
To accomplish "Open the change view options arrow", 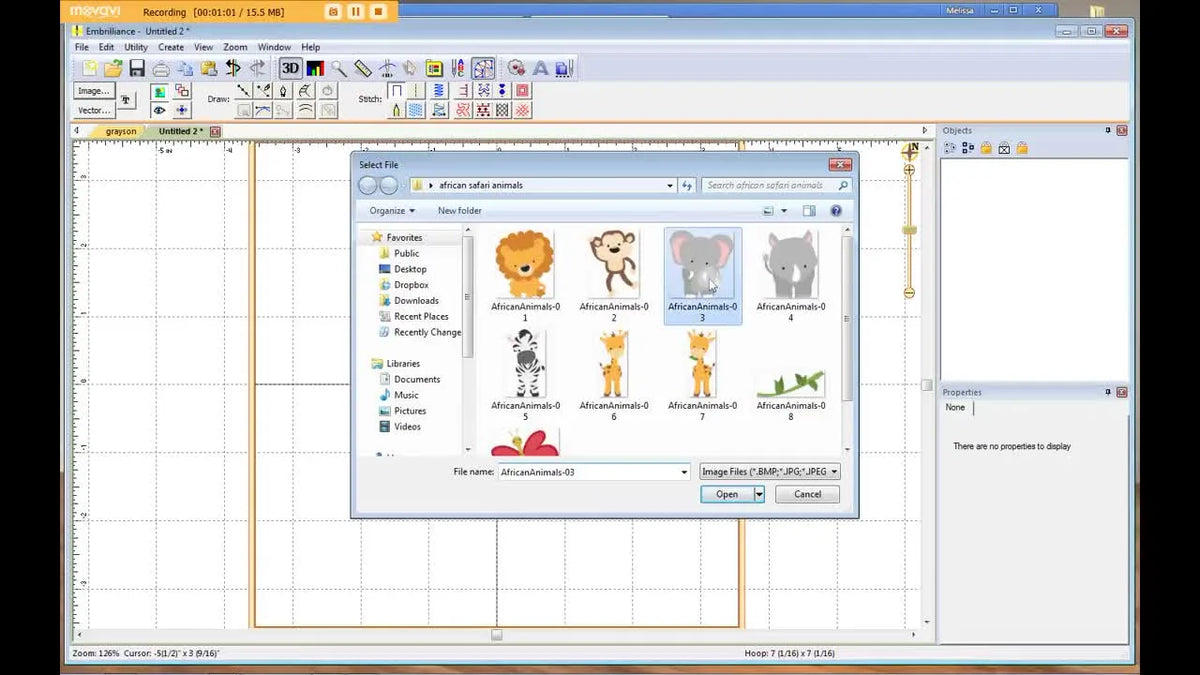I will [784, 211].
